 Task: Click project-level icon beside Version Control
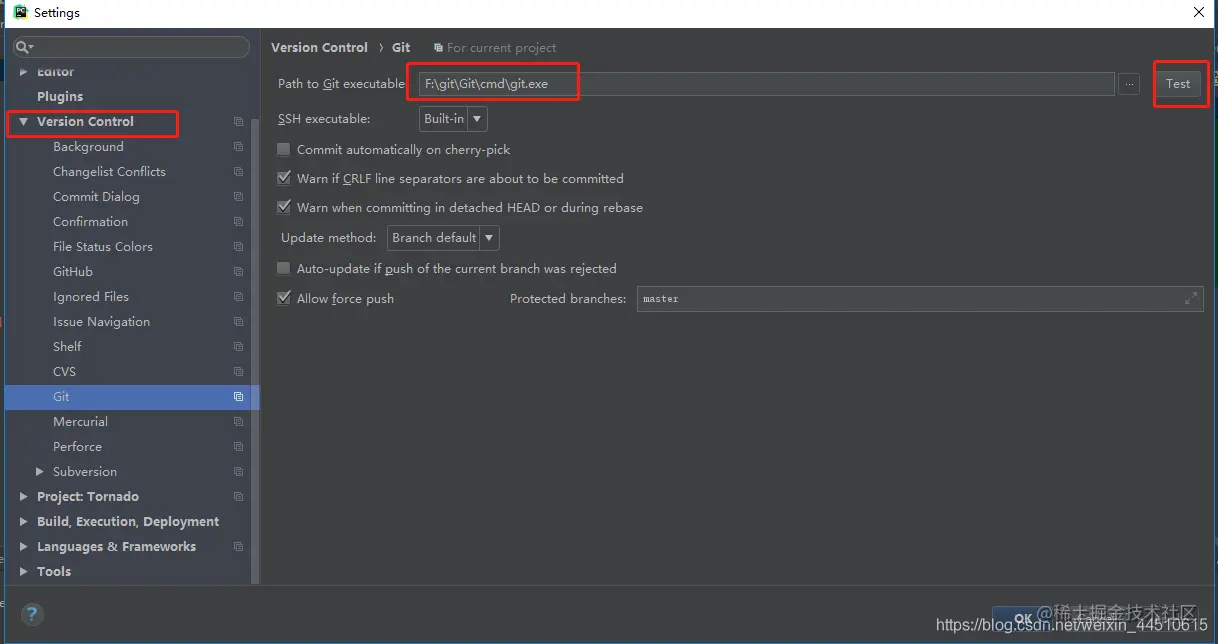[x=238, y=122]
